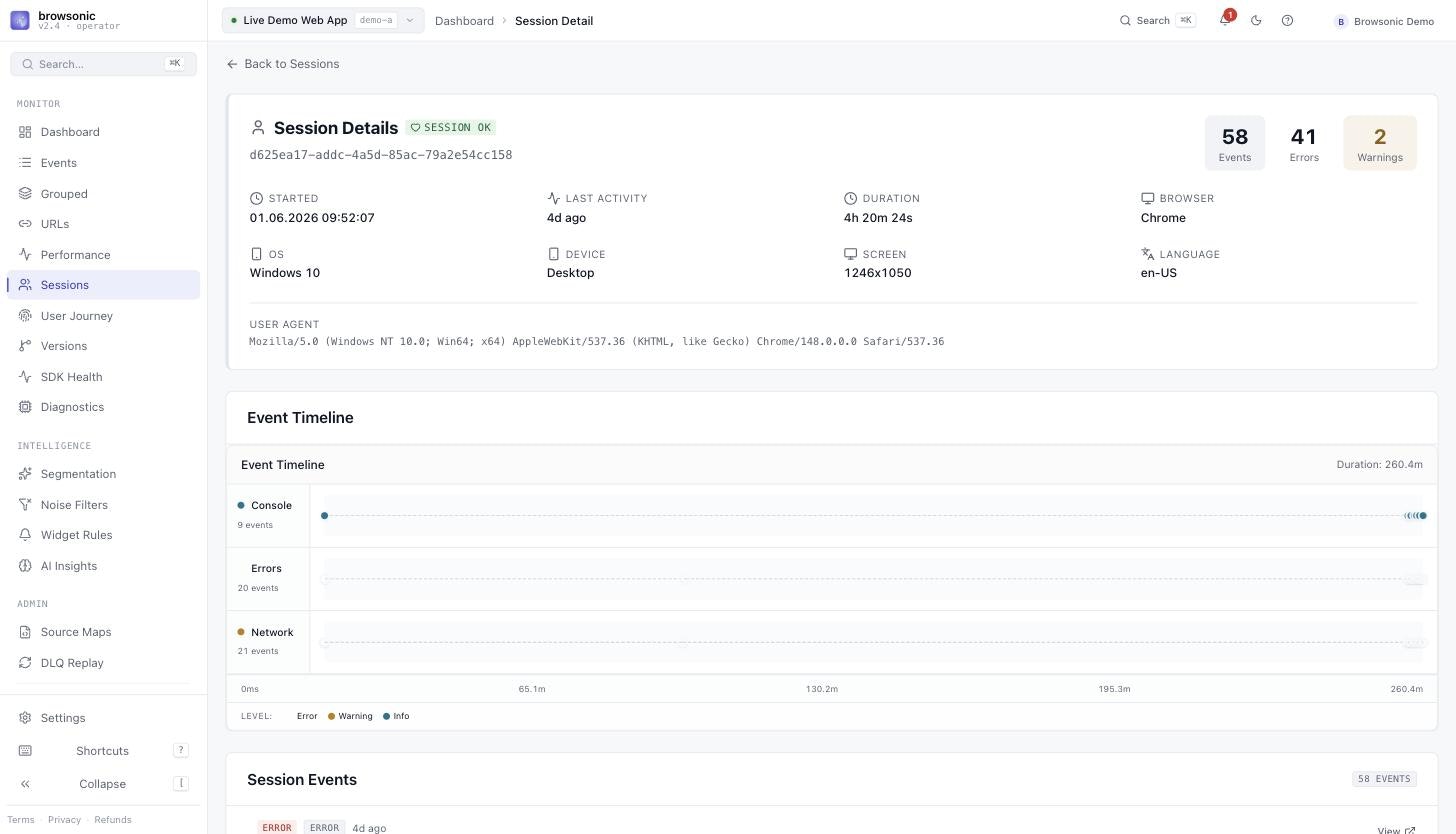Select the Network timeline row label

pos(267,642)
